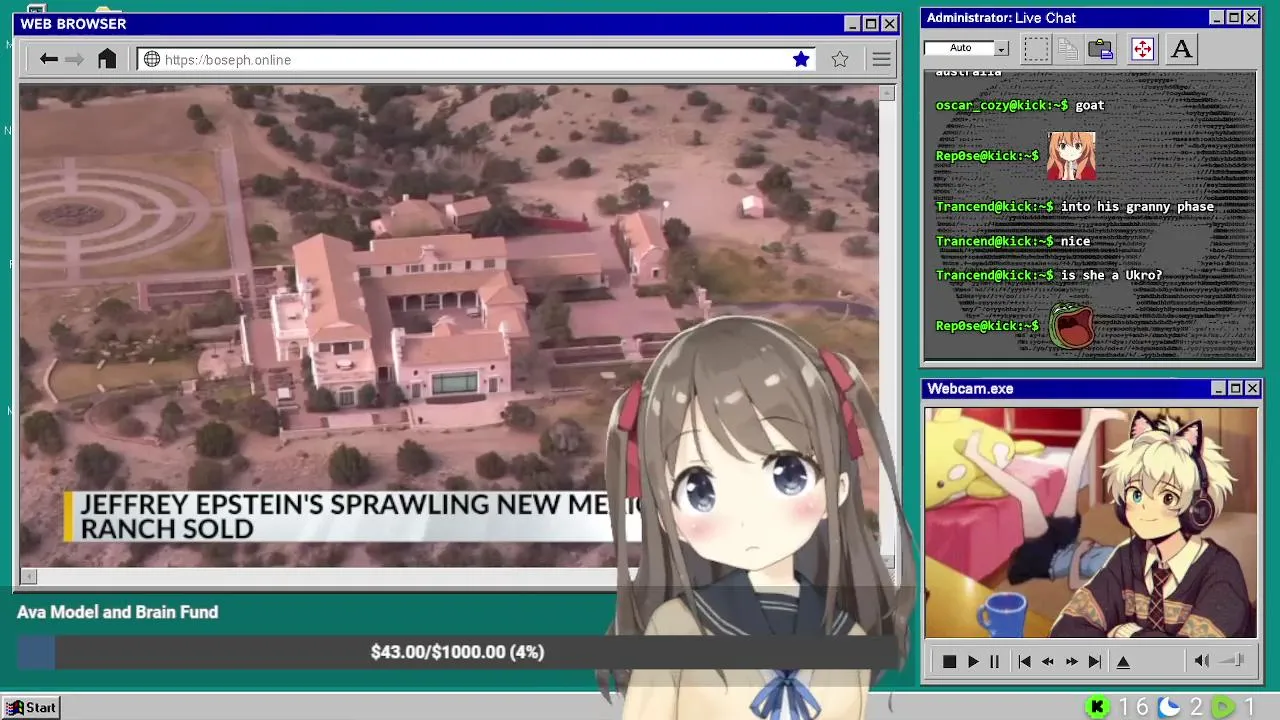Mute the Webcam.exe speaker icon
The height and width of the screenshot is (720, 1280).
click(x=1202, y=660)
